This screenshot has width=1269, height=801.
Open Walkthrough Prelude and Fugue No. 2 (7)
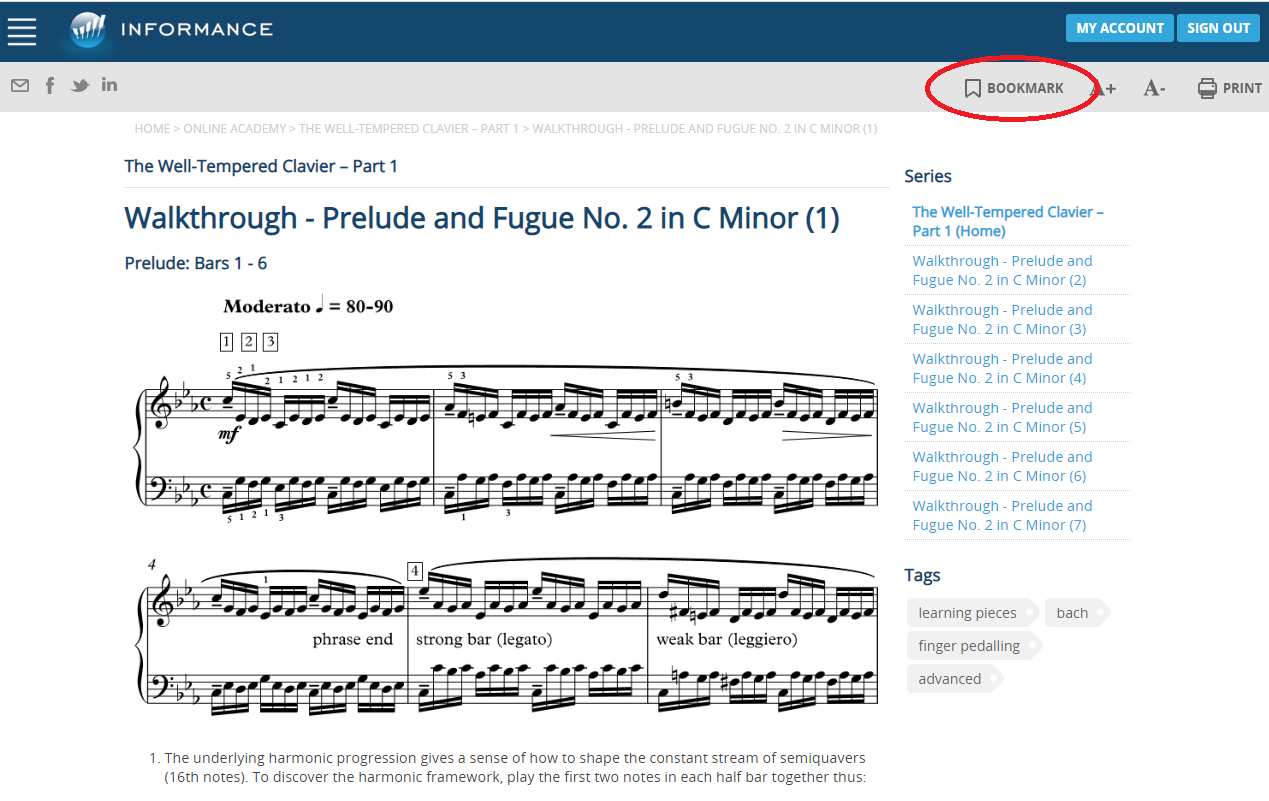coord(1002,515)
